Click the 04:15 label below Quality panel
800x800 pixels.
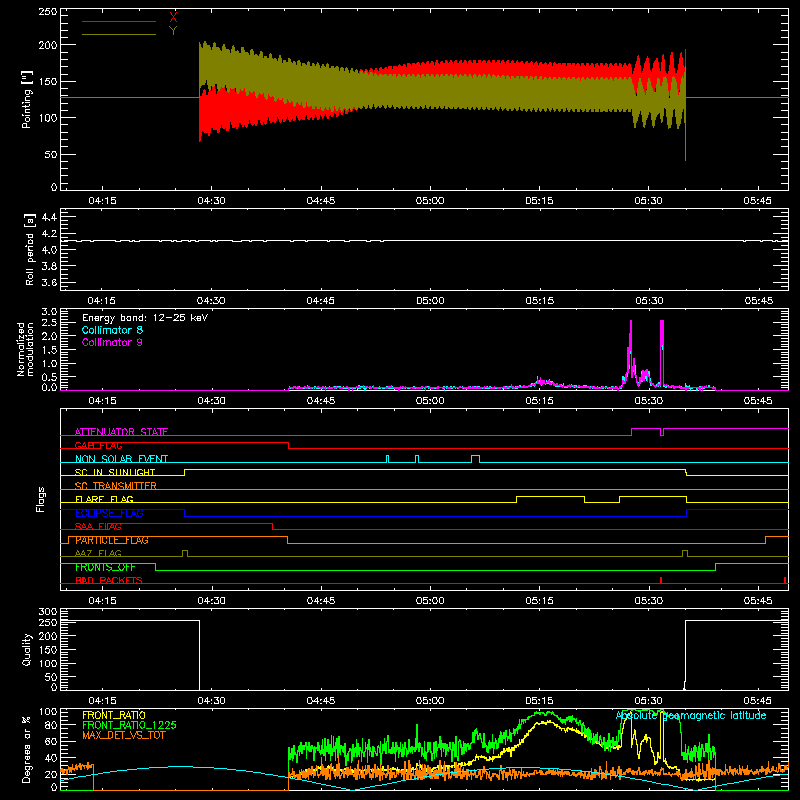[x=102, y=701]
